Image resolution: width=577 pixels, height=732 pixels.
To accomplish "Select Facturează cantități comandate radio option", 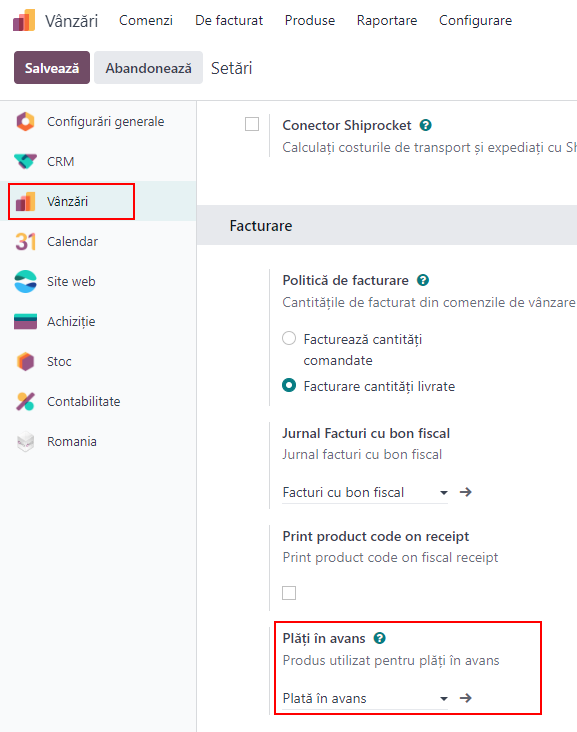I will (x=289, y=338).
